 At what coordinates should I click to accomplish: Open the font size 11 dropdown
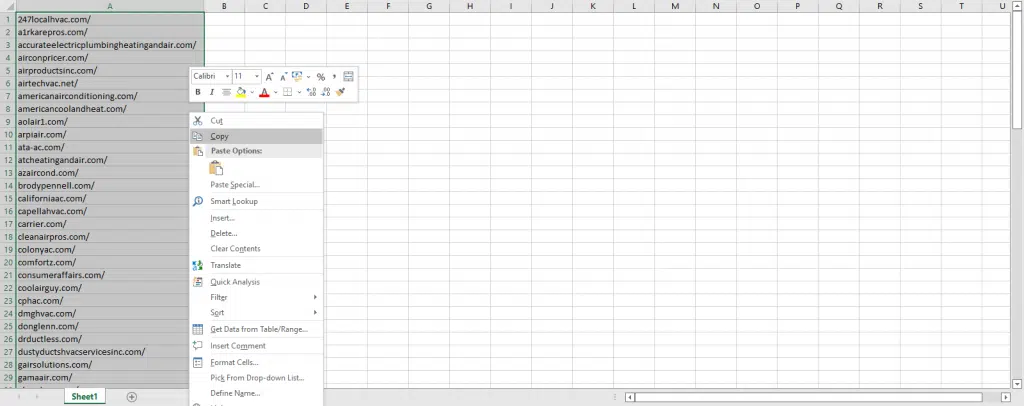pyautogui.click(x=257, y=76)
